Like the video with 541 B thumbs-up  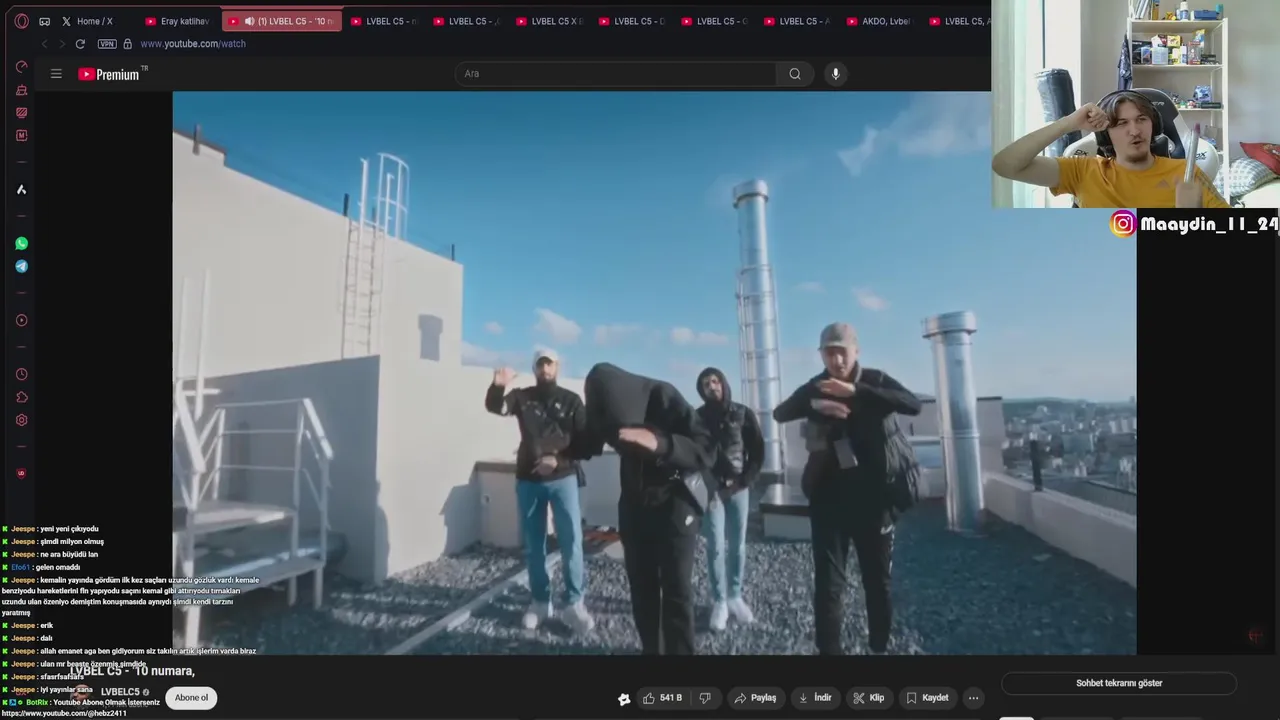click(662, 698)
